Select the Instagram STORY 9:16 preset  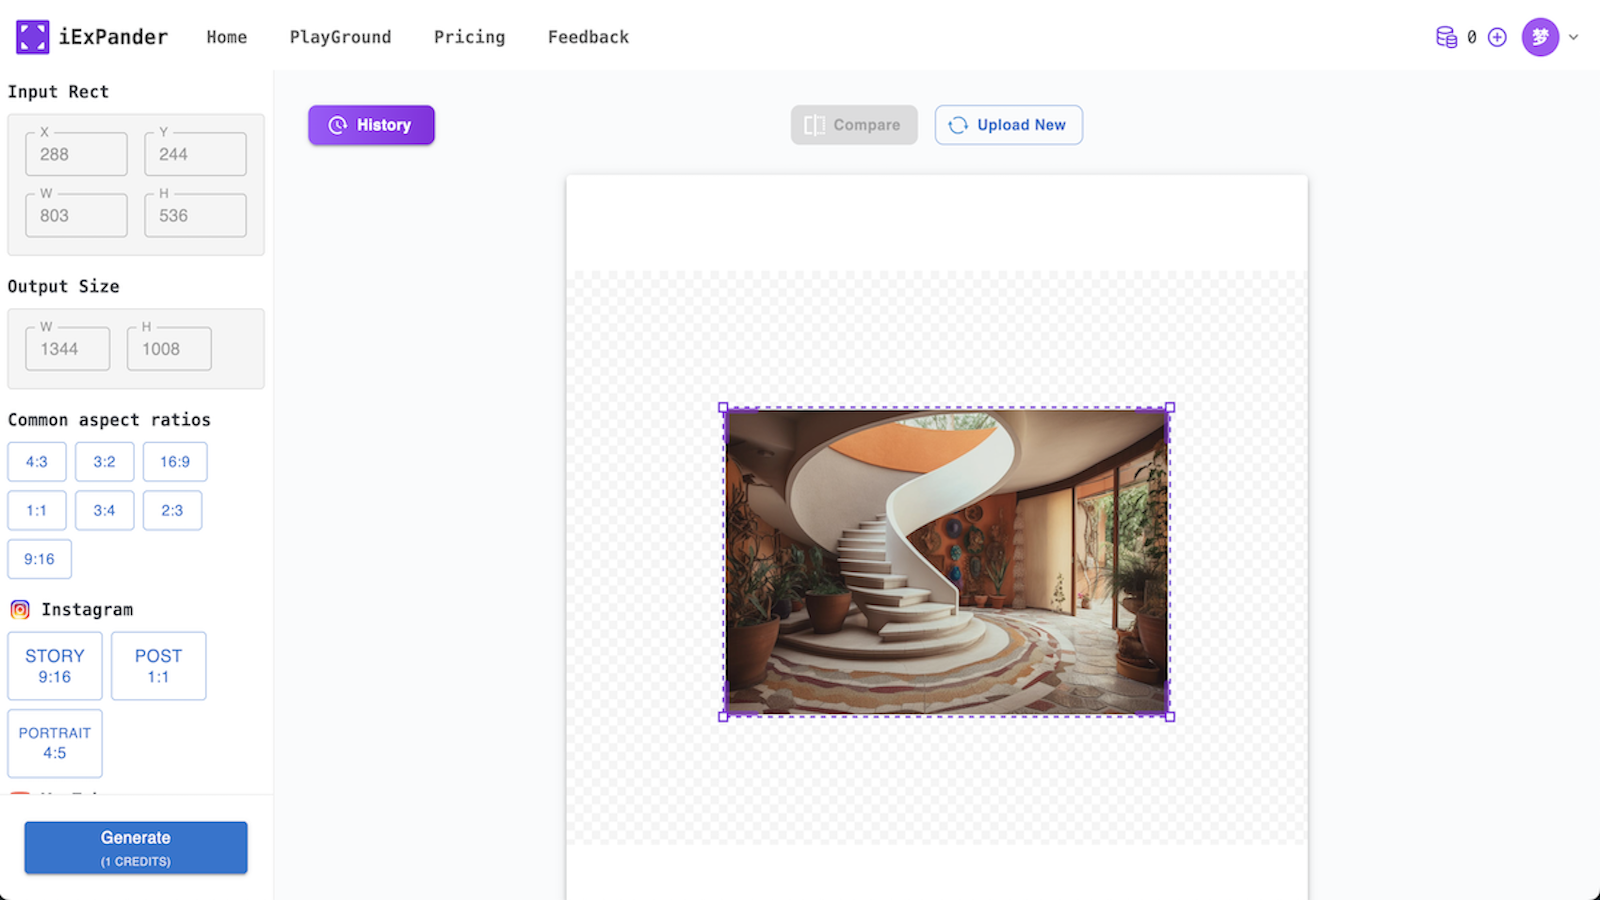(55, 666)
